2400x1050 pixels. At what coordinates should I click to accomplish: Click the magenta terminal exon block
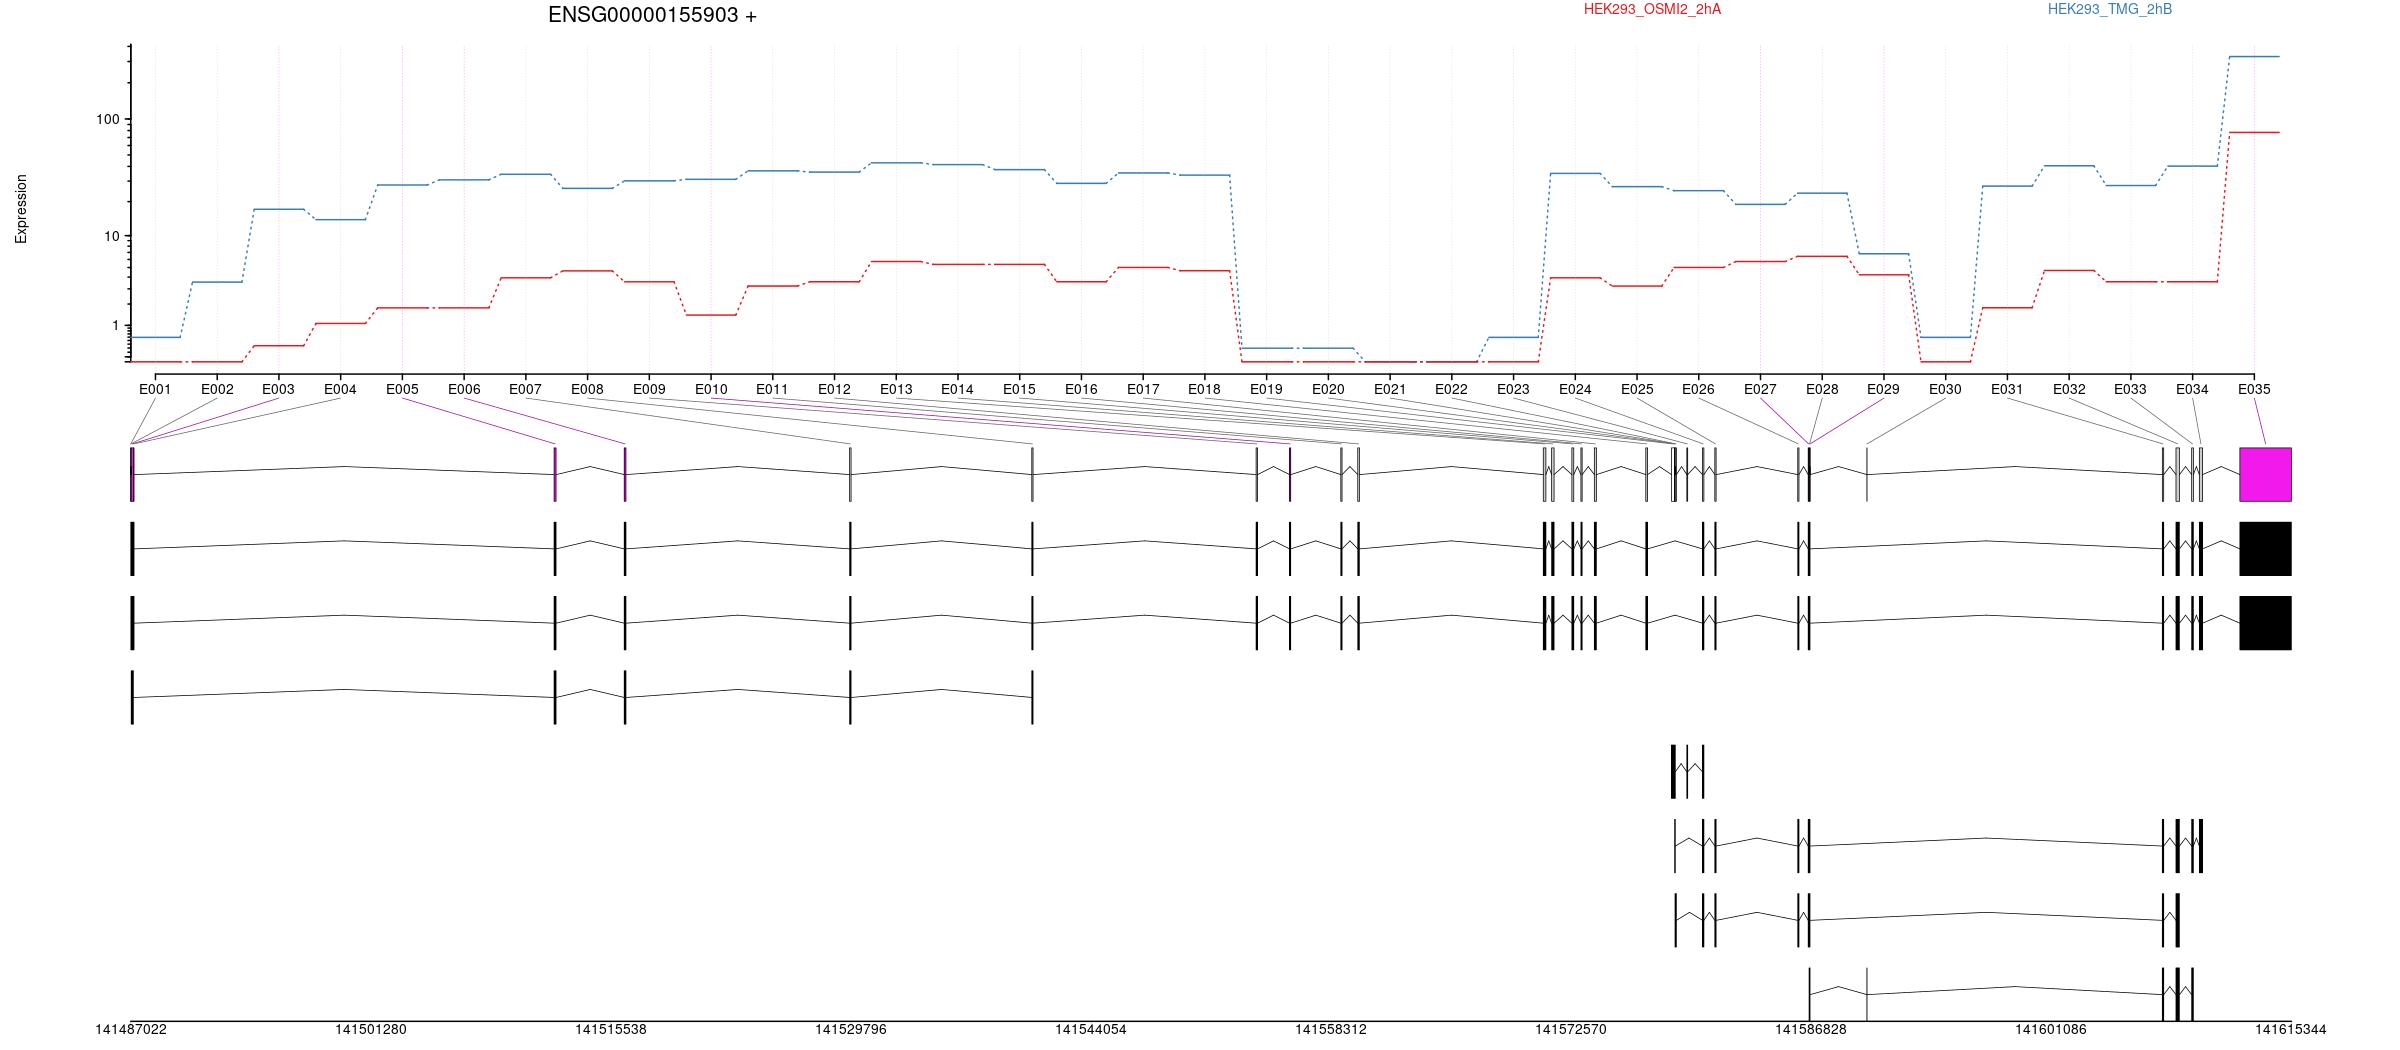click(2265, 474)
